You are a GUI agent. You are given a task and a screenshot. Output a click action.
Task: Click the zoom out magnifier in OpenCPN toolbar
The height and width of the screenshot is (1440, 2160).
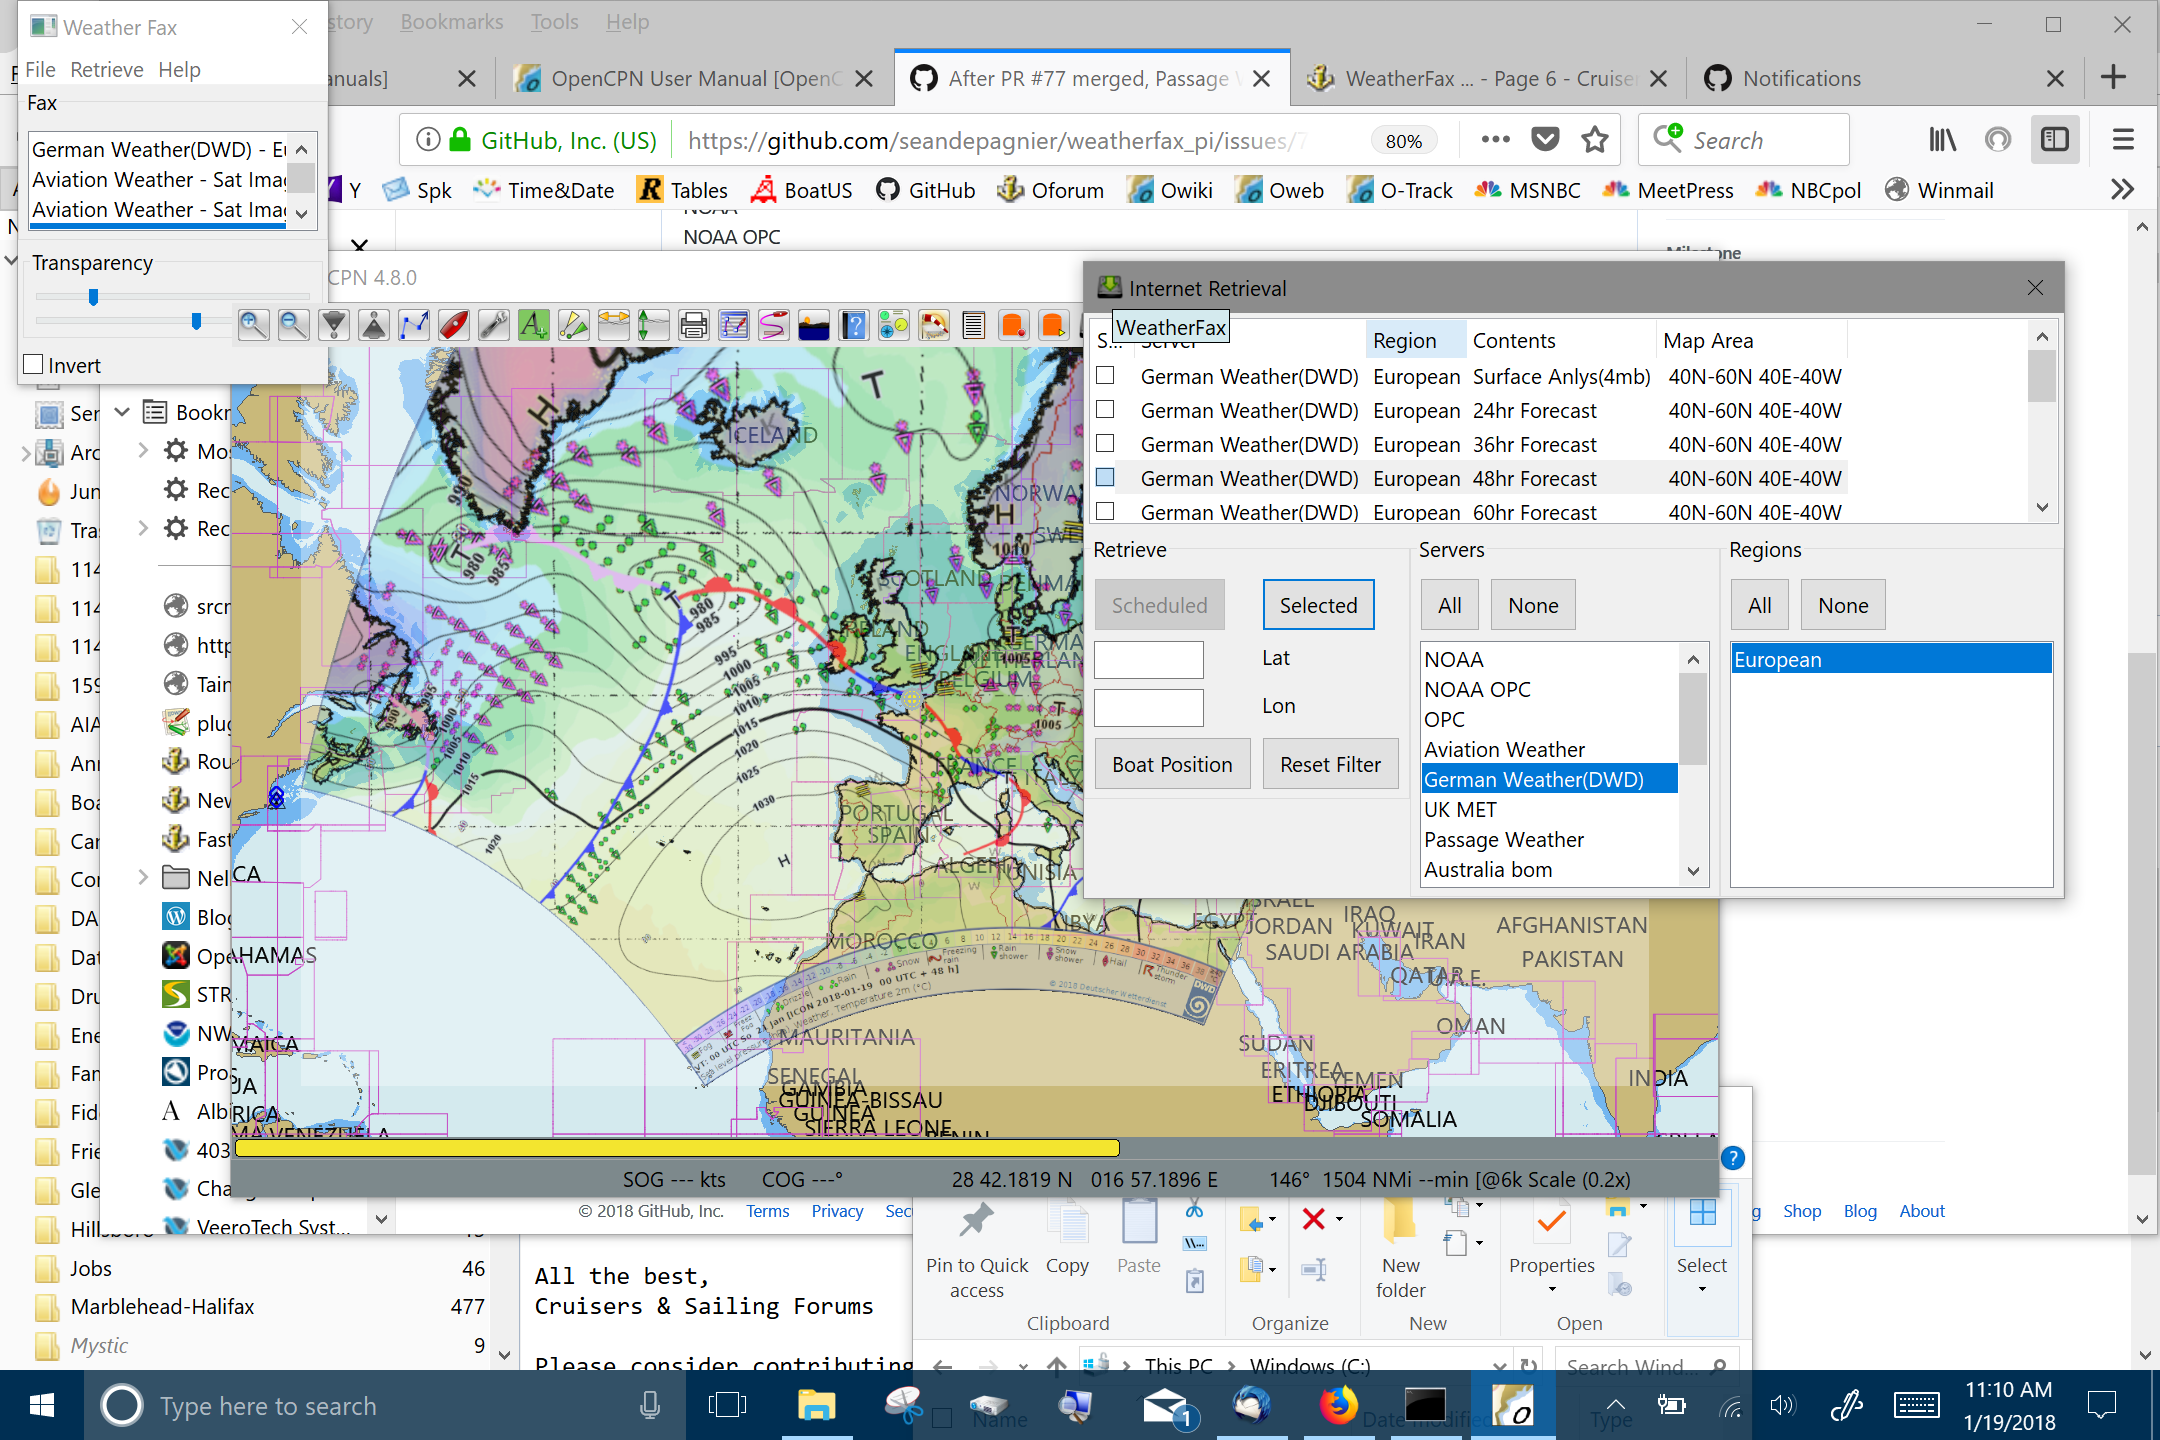pyautogui.click(x=294, y=325)
